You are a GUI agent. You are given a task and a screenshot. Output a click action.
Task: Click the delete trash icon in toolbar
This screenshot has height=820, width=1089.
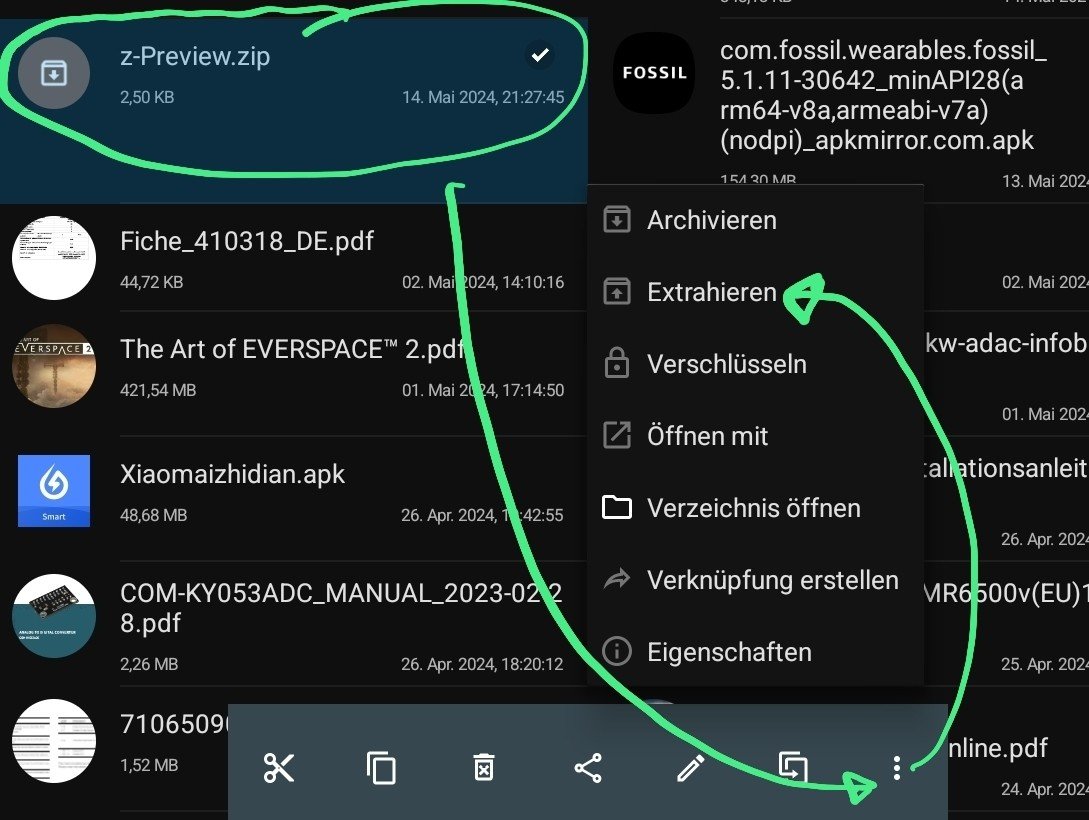(x=484, y=768)
